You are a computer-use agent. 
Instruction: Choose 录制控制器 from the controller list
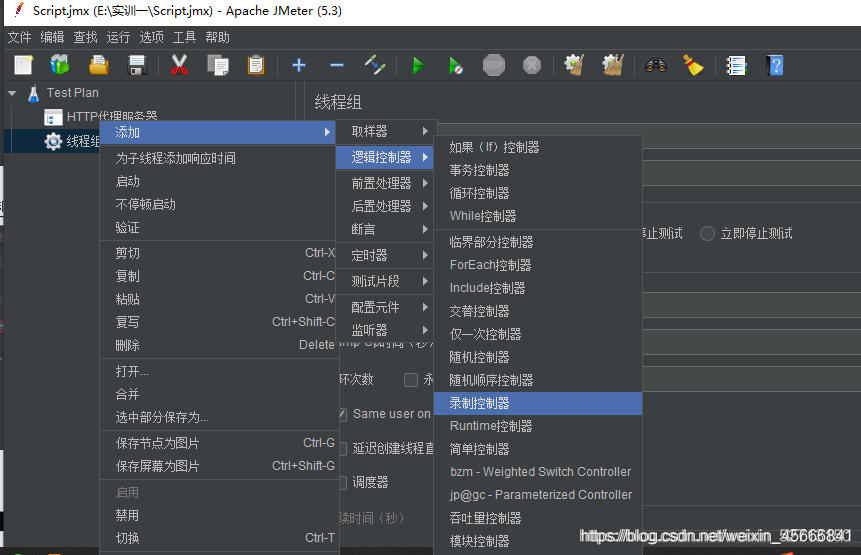pos(538,403)
